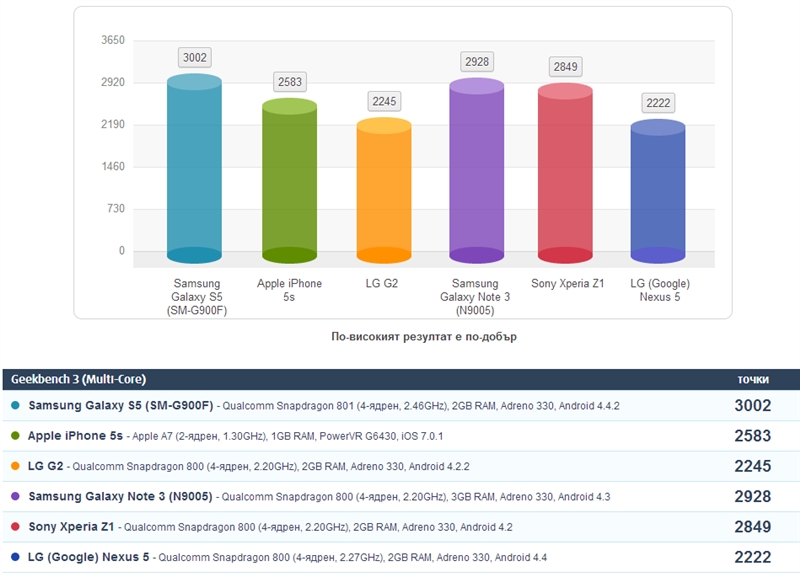
Task: Click the LG G2 orange bar
Action: point(384,190)
